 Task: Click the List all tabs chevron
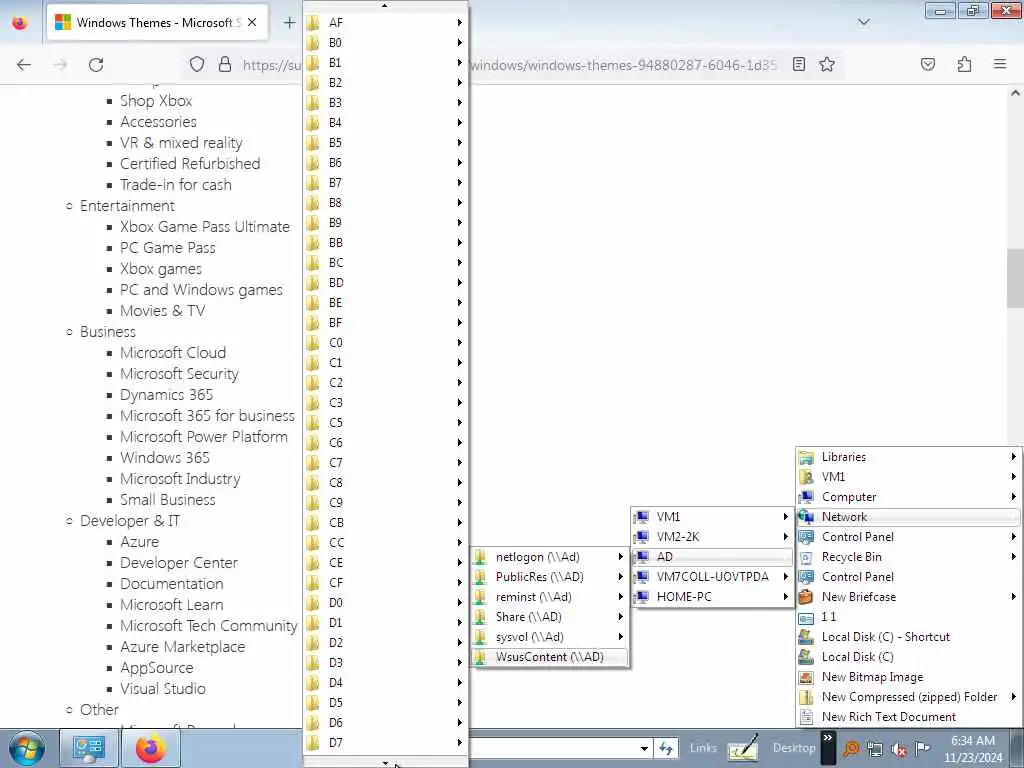coord(863,22)
